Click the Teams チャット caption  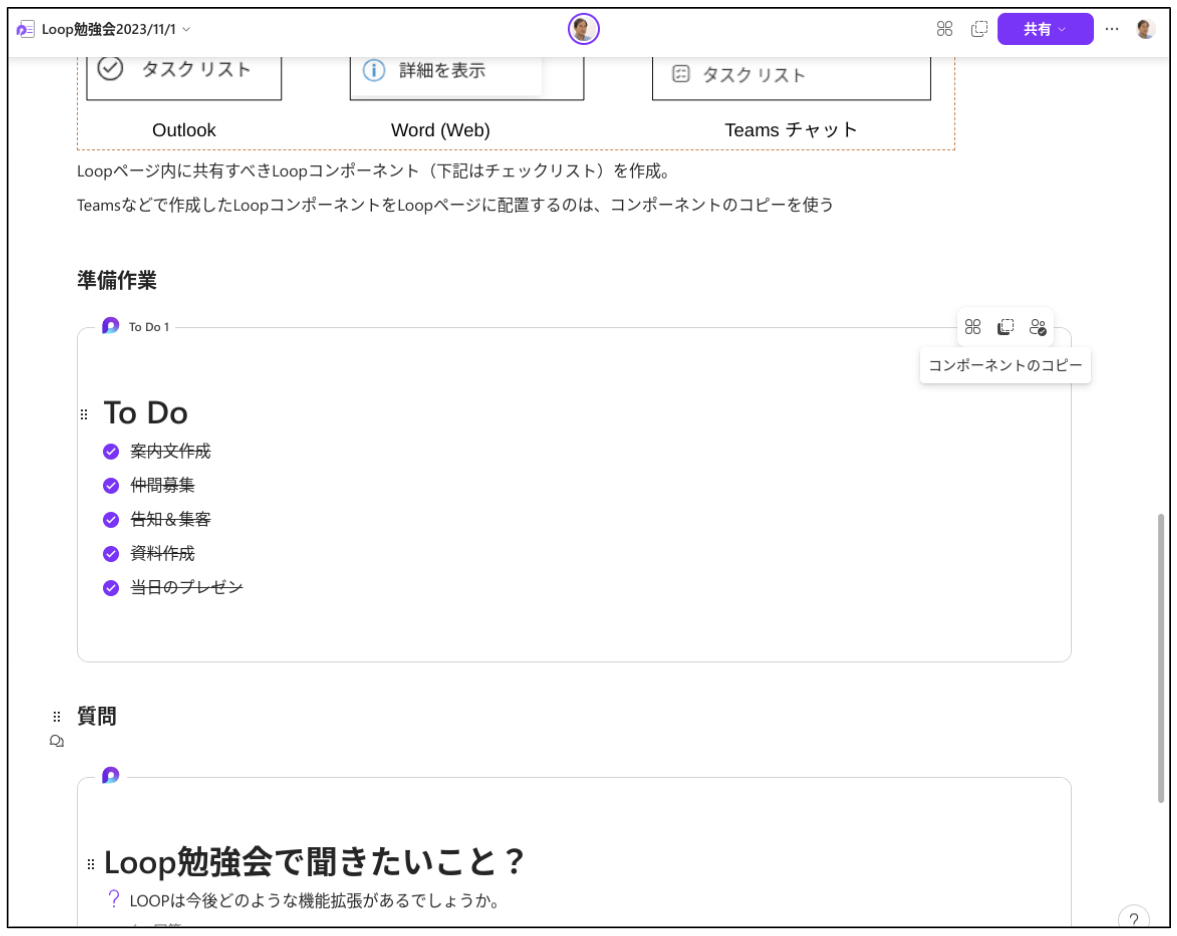pyautogui.click(x=790, y=130)
